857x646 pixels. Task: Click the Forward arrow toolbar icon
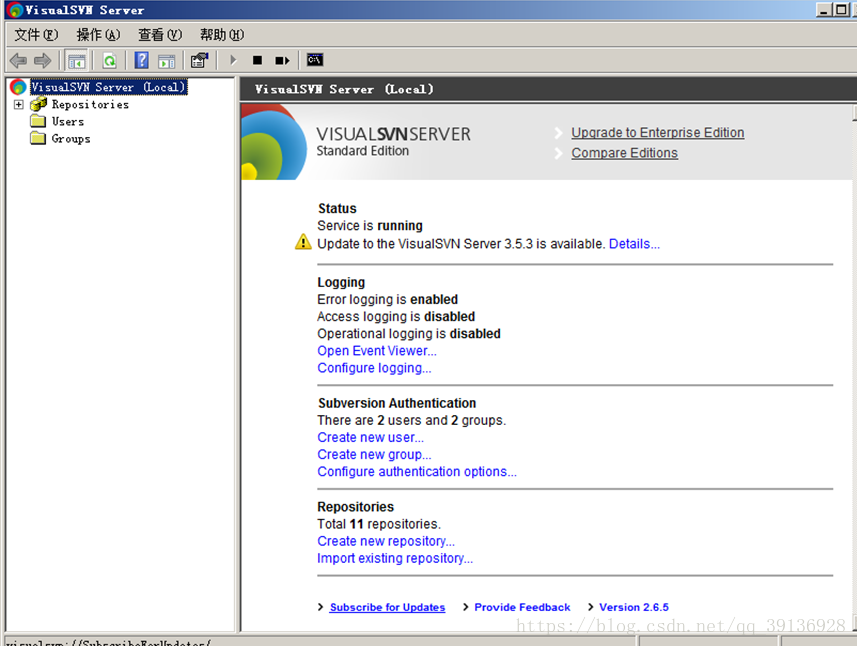pos(43,60)
